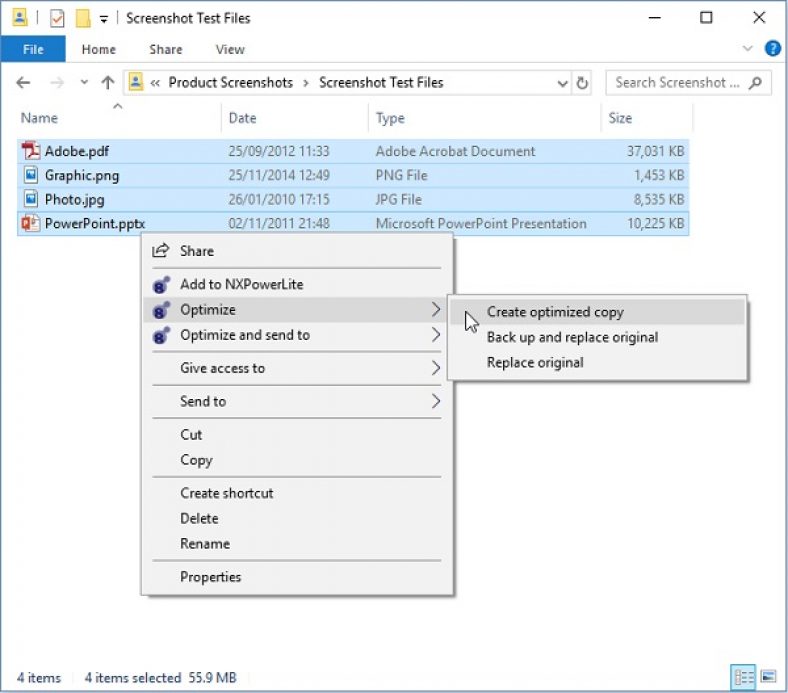Go up one folder with Up arrow
Screen dimensions: 788x693
tap(107, 83)
